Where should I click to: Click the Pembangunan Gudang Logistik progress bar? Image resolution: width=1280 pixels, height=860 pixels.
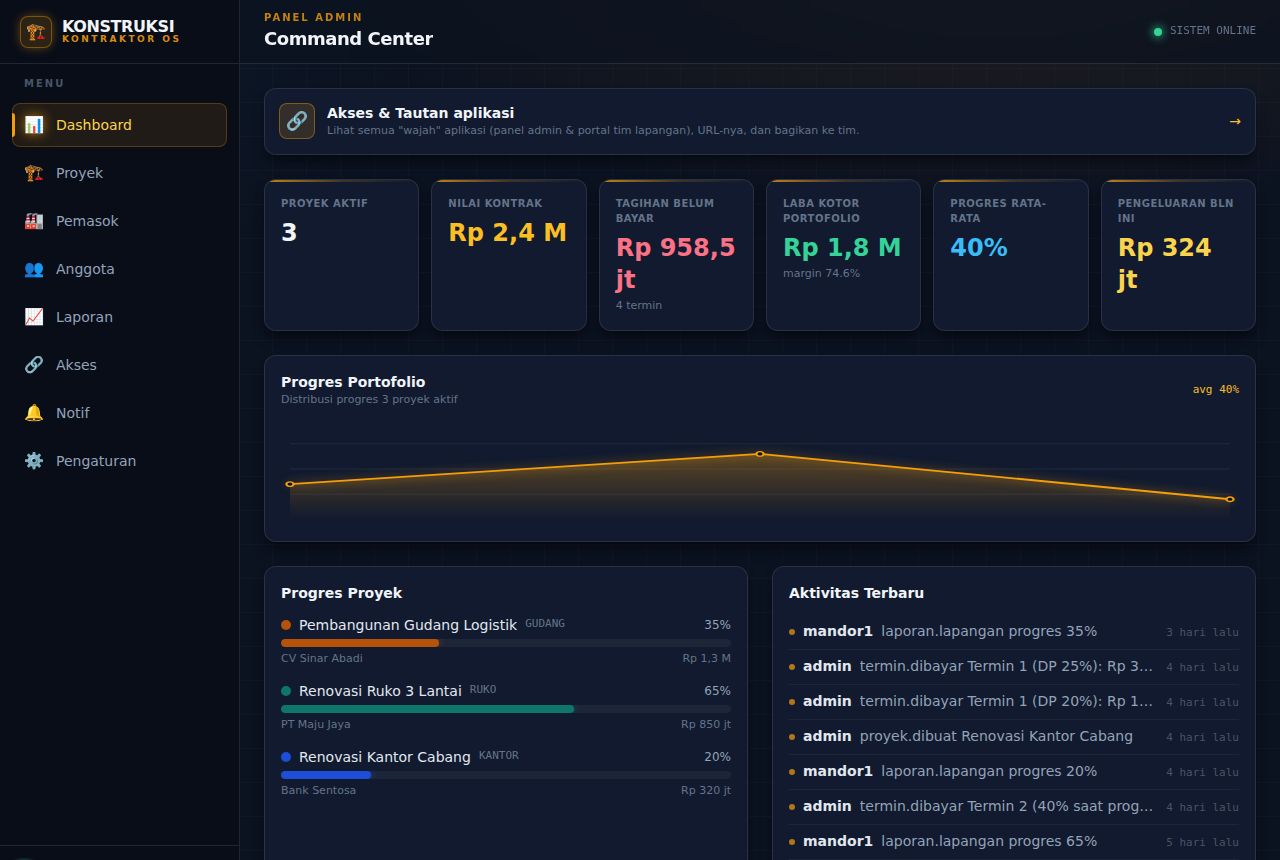(x=506, y=643)
